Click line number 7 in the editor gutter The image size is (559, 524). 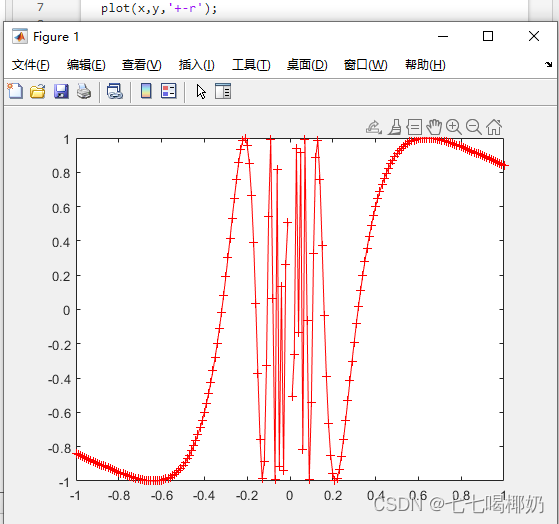[40, 7]
